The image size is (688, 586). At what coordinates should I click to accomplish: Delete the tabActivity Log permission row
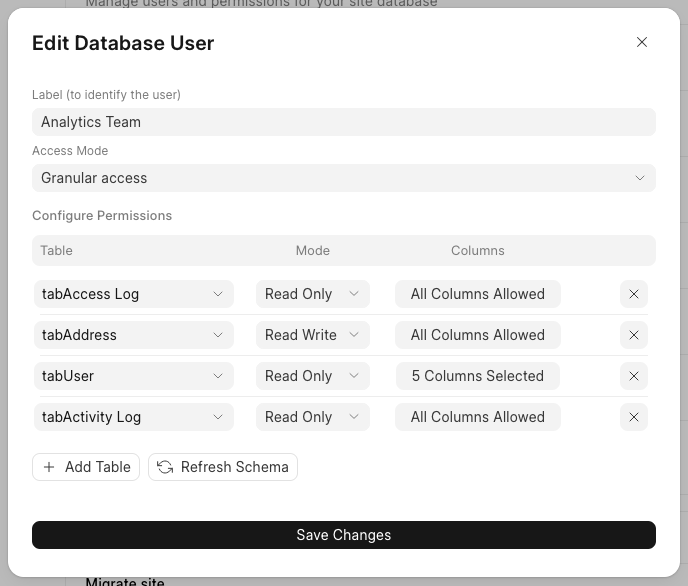tap(633, 417)
